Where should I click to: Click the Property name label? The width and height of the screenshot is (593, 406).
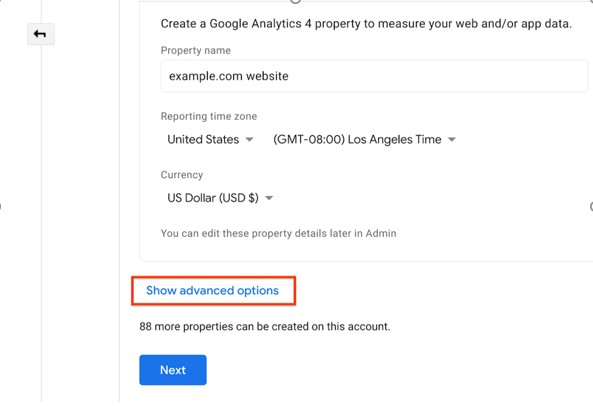click(x=196, y=50)
